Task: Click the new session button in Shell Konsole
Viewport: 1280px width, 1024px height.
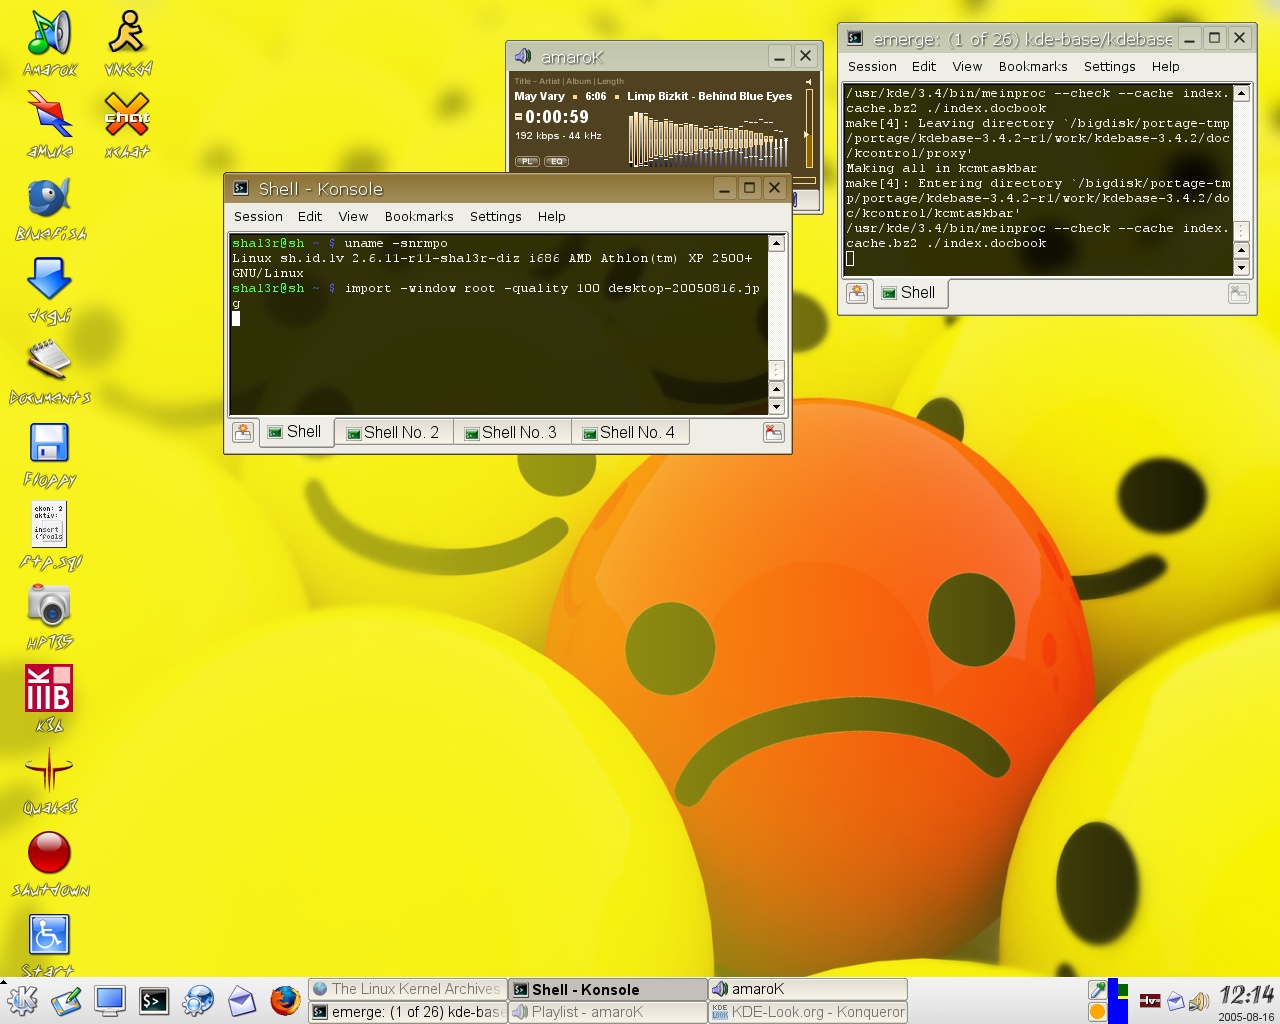Action: pyautogui.click(x=242, y=432)
